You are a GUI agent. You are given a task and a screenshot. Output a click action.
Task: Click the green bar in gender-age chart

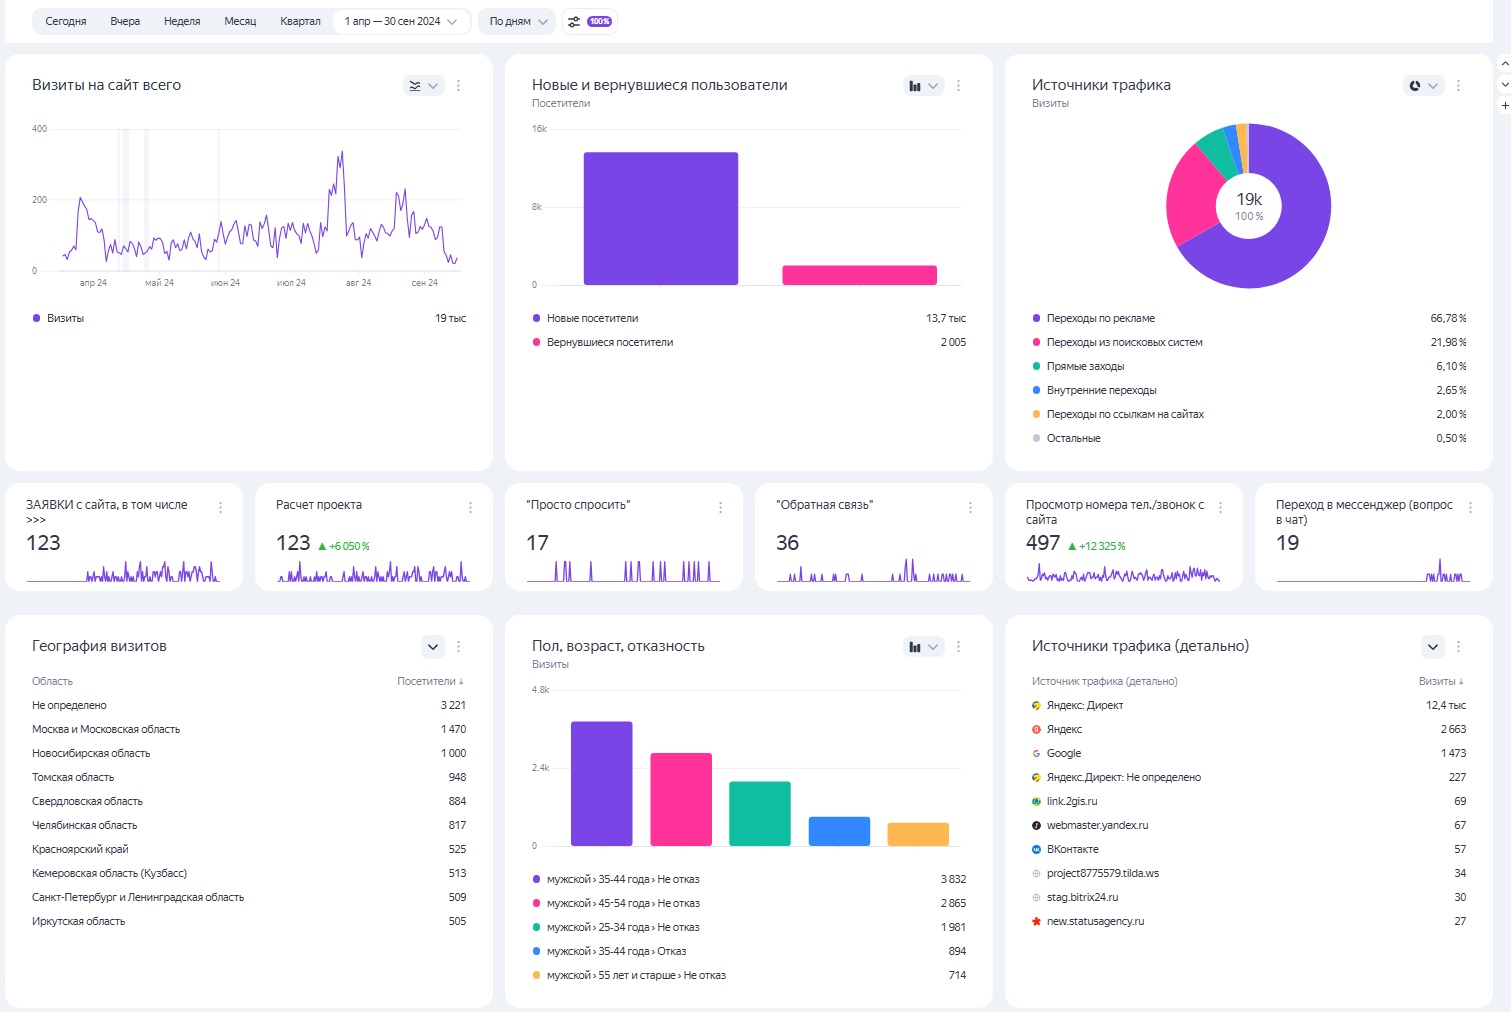coord(760,814)
